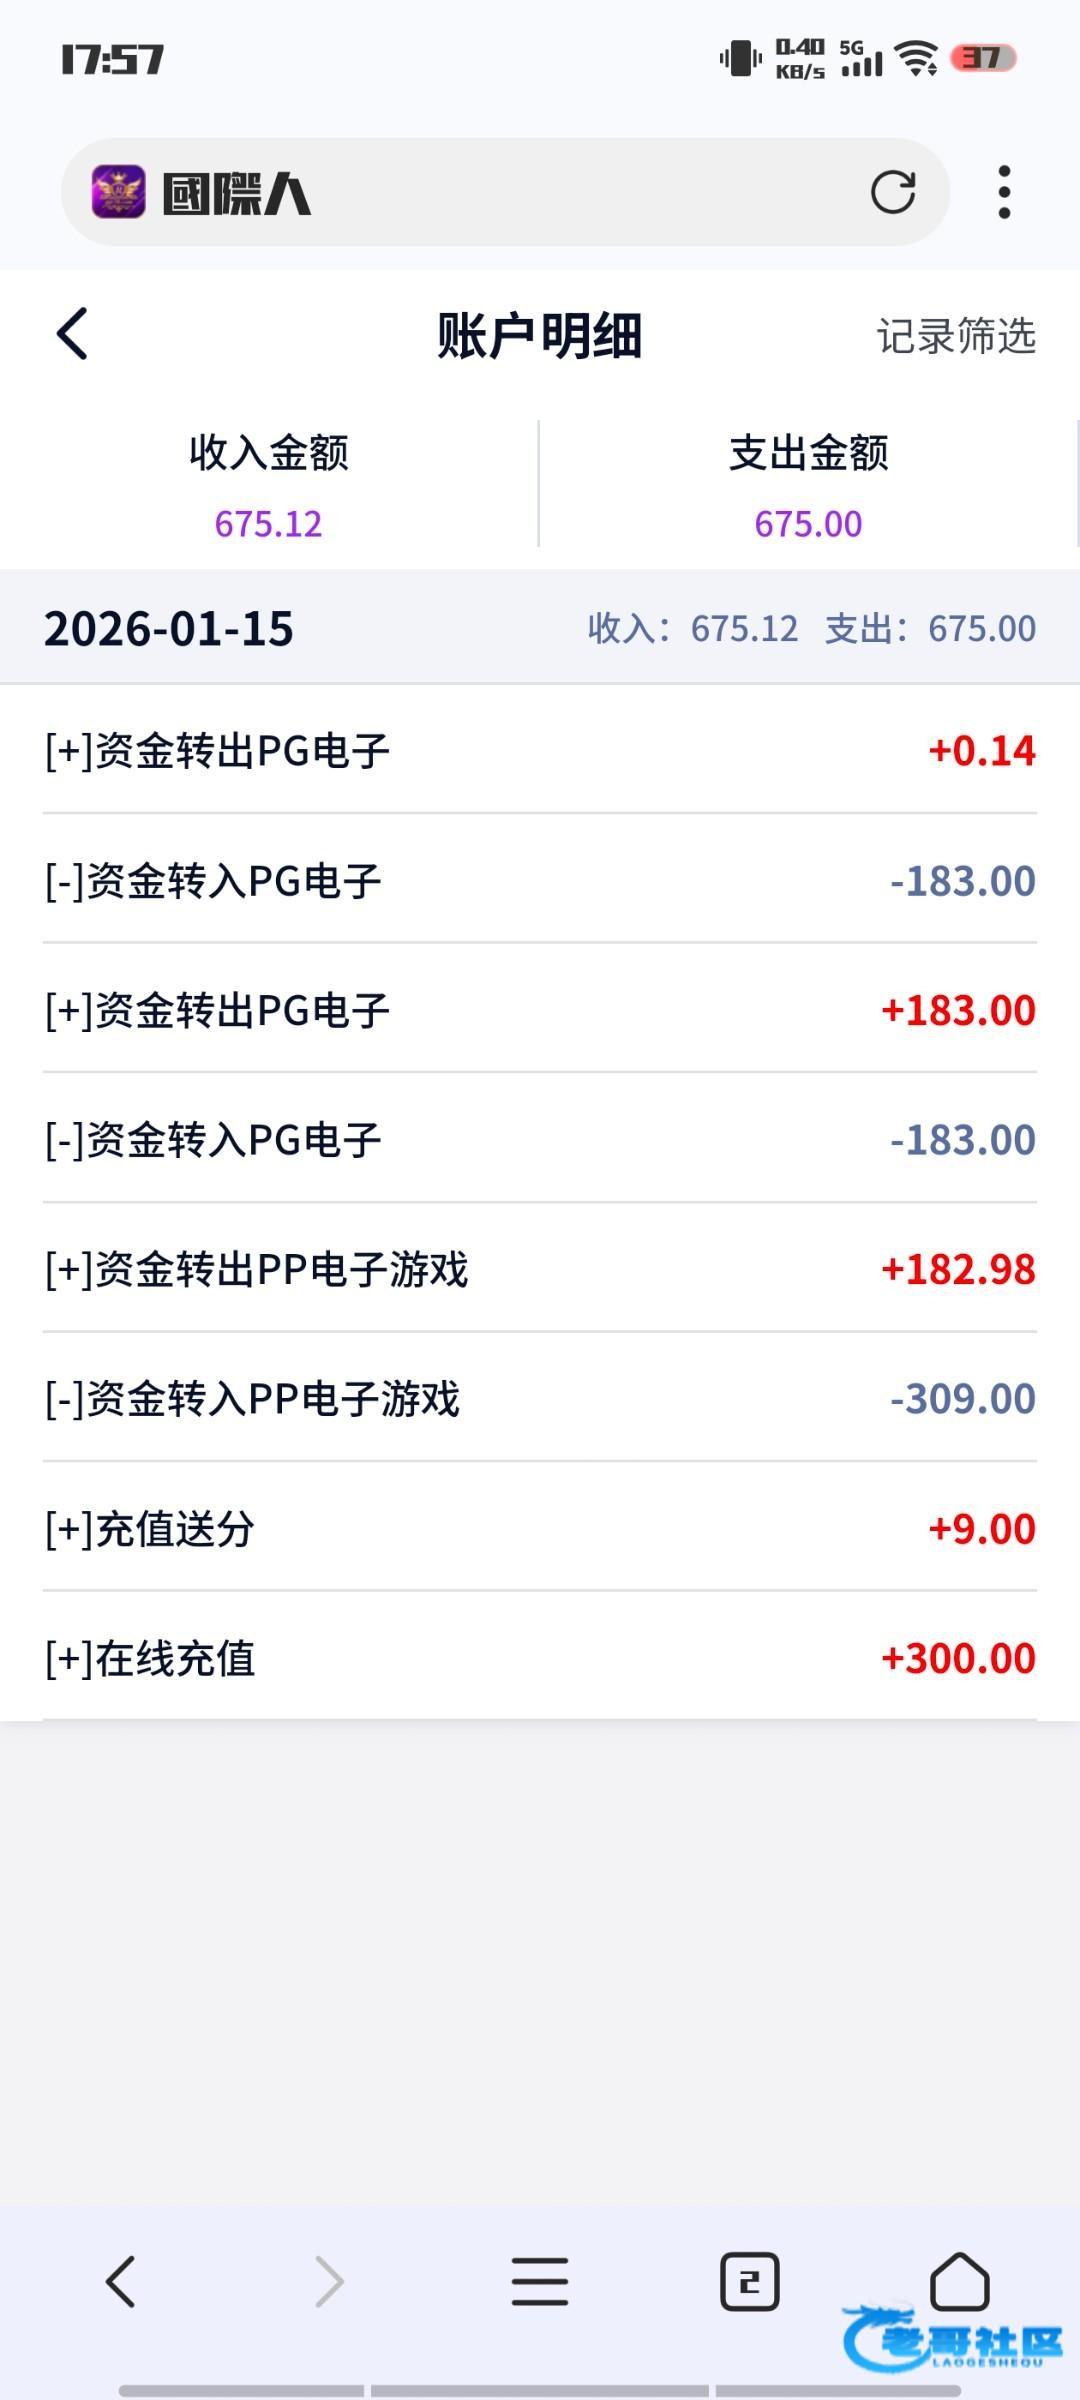Select the 支出金额 summary tab
The height and width of the screenshot is (2400, 1080).
tap(808, 485)
